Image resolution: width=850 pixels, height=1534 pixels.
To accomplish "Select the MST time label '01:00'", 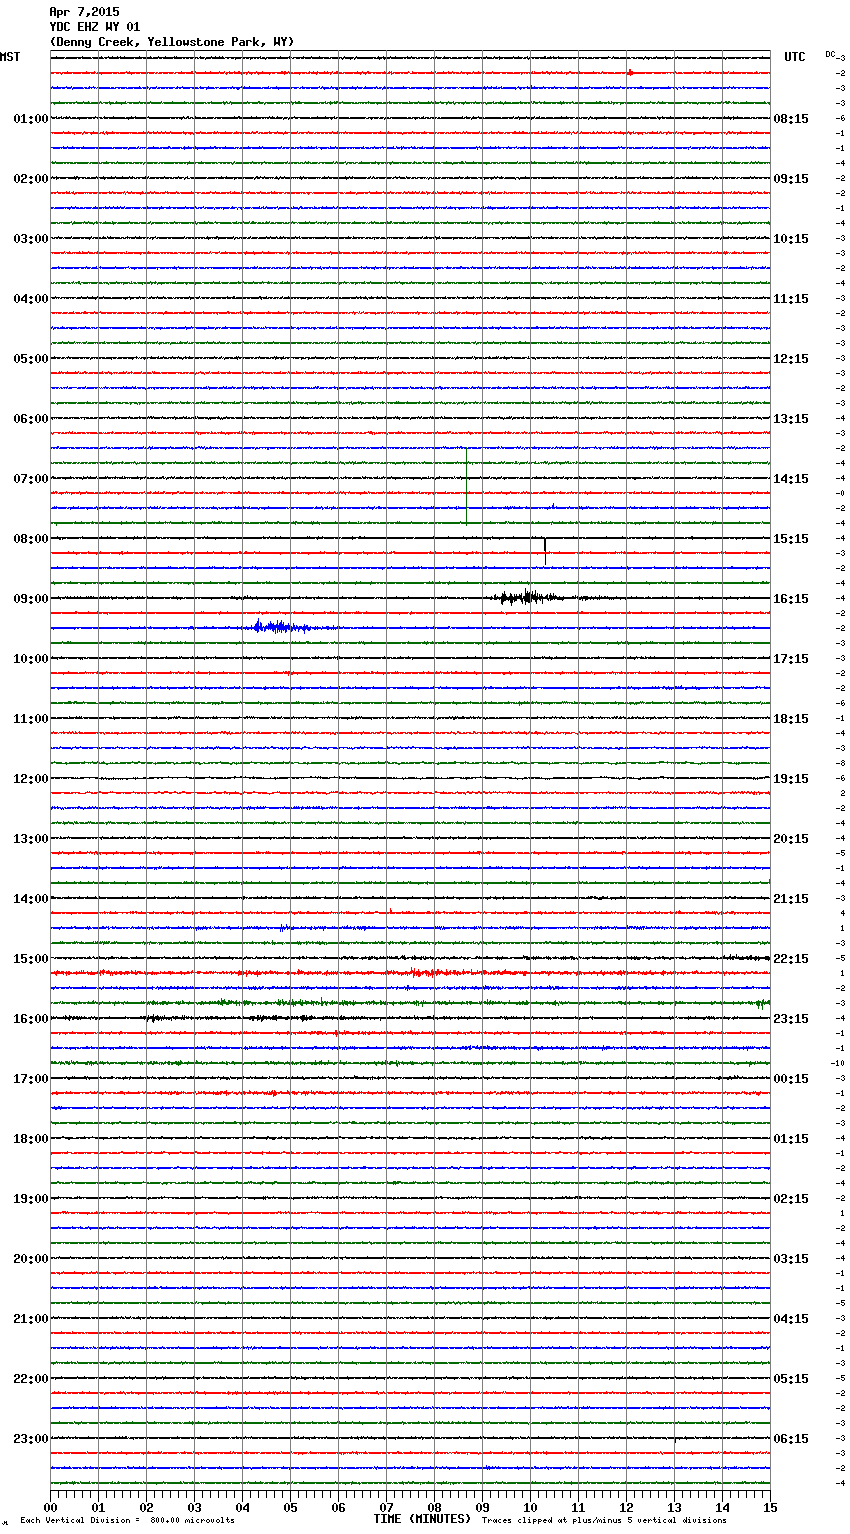I will [31, 119].
